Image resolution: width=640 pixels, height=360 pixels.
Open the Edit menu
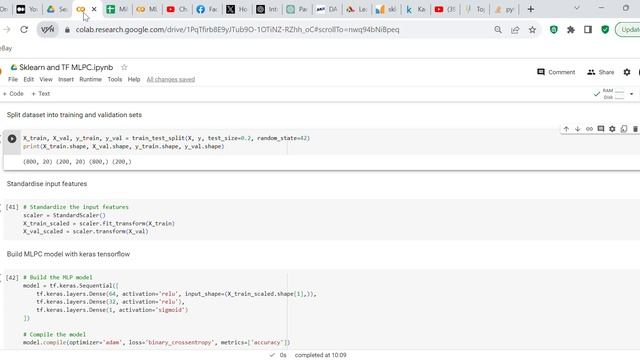[29, 79]
